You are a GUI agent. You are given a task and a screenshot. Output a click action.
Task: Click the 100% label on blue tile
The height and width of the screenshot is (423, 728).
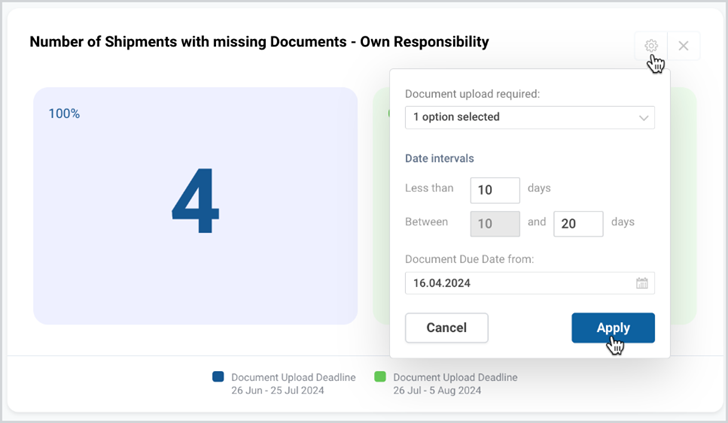(x=64, y=114)
